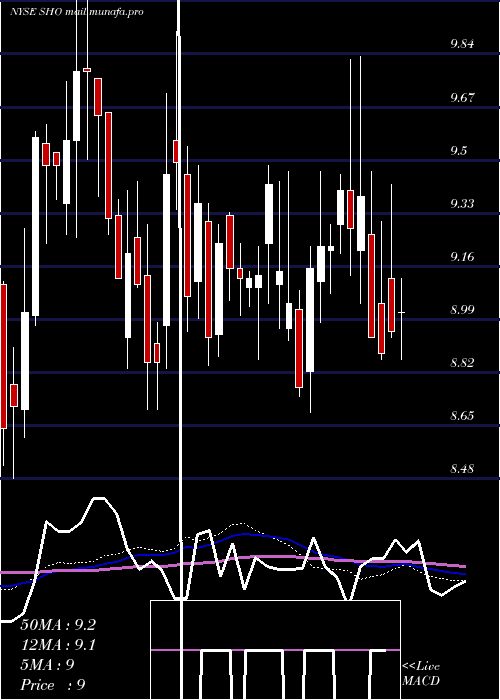Click the 50MA : 9.2 legend value
Image resolution: width=500 pixels, height=700 pixels.
58,625
